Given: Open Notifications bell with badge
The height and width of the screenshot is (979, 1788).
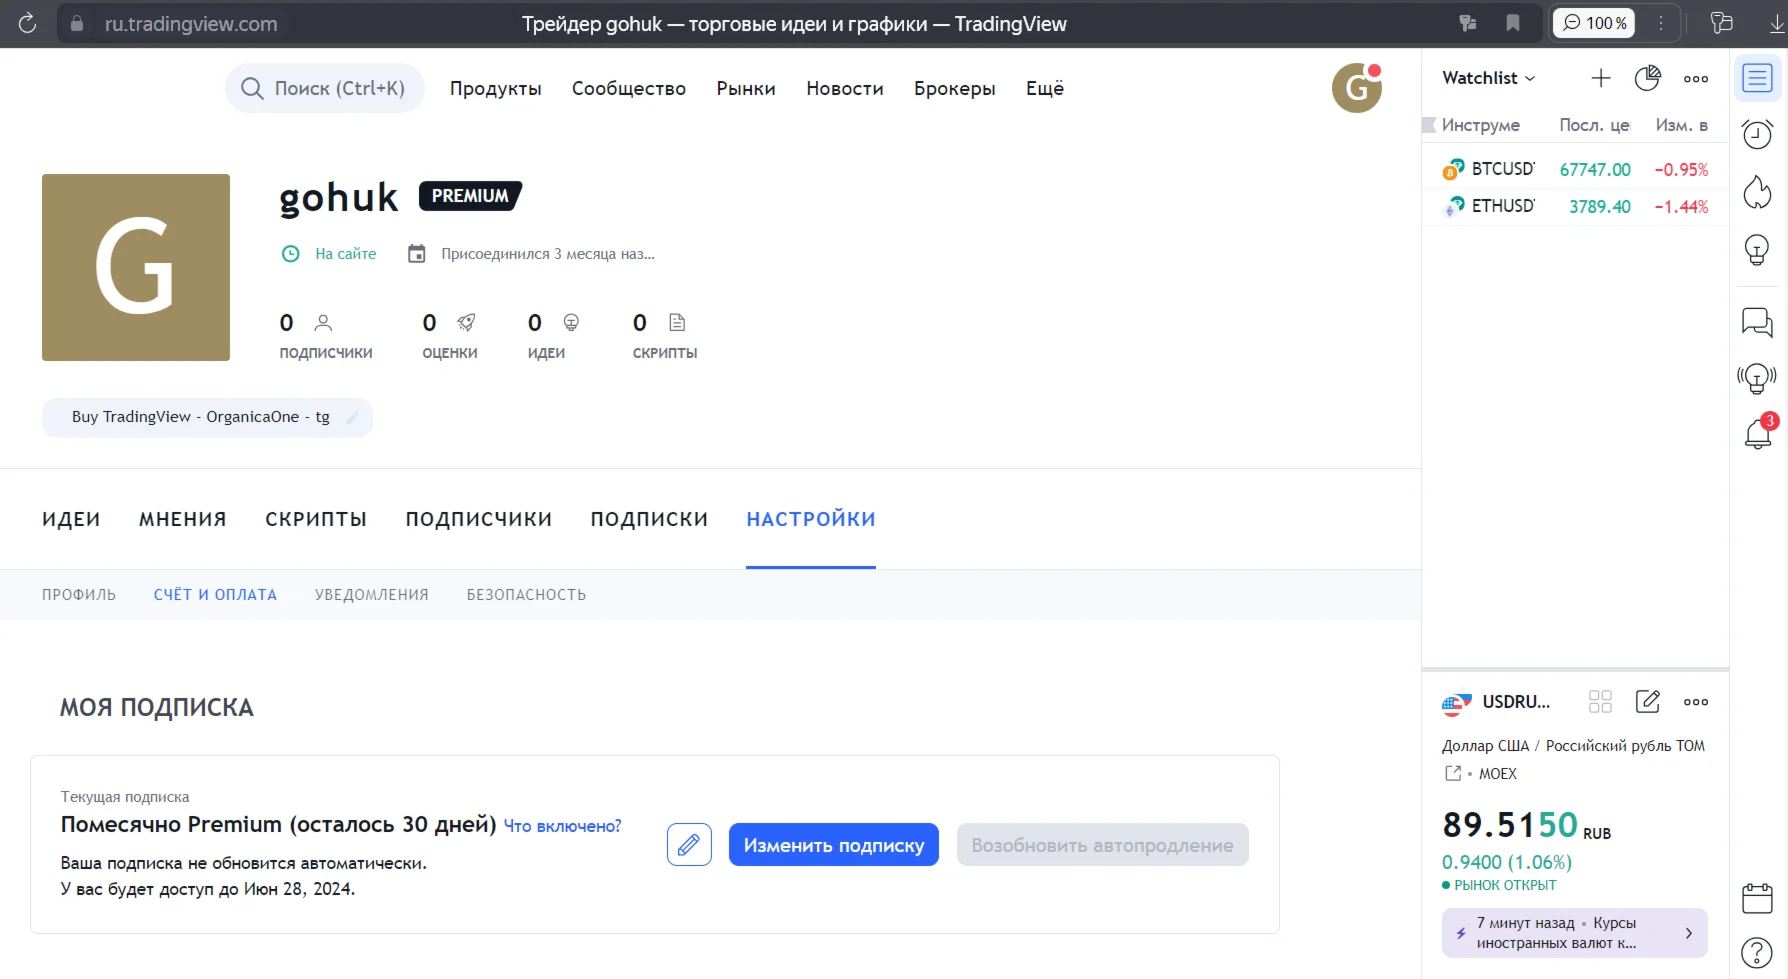Looking at the screenshot, I should [x=1759, y=433].
